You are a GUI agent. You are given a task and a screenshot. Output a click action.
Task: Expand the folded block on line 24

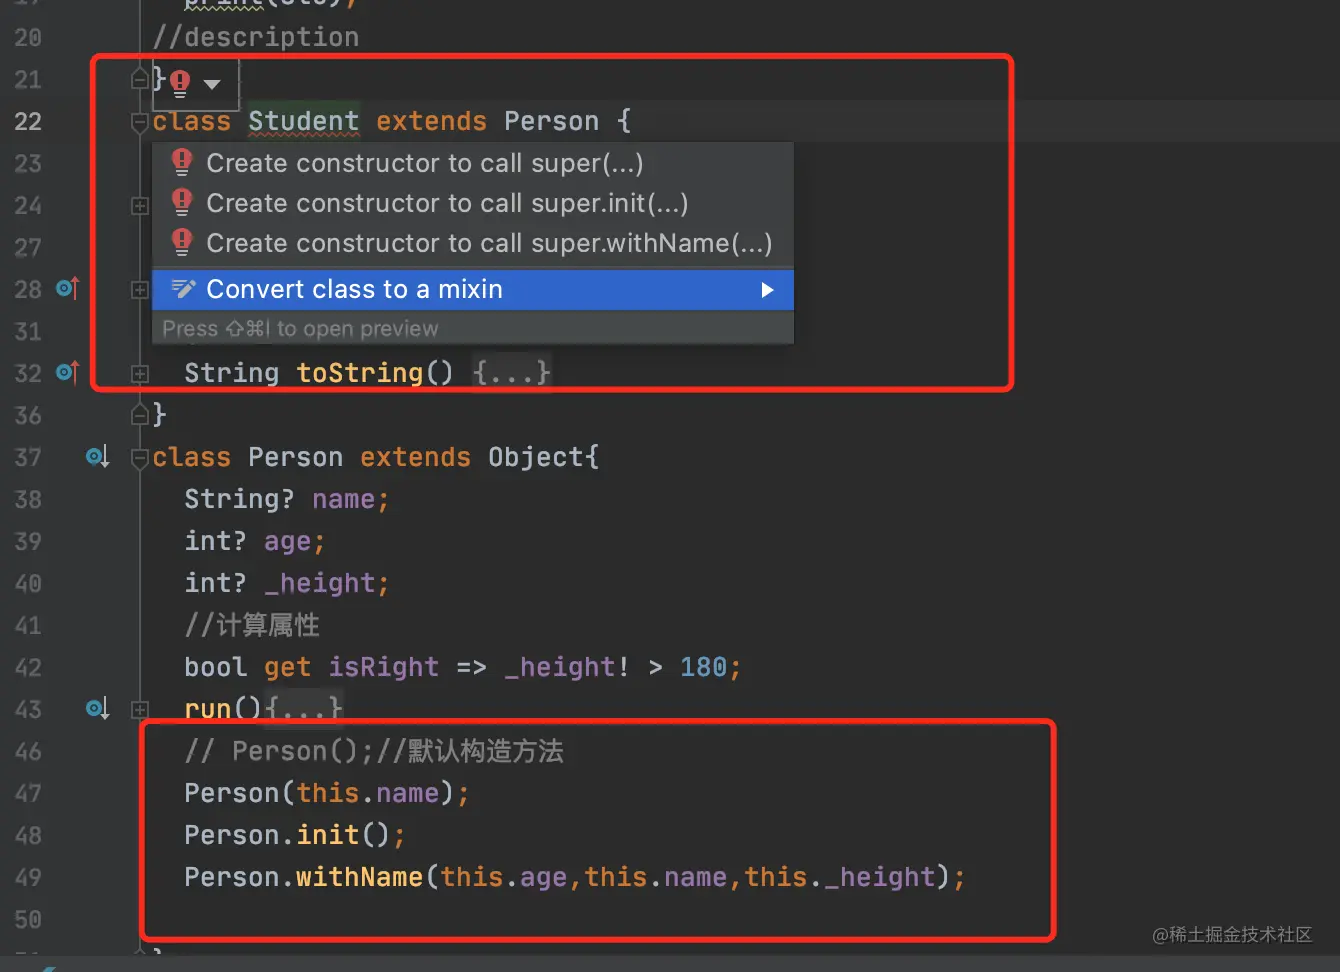(140, 205)
